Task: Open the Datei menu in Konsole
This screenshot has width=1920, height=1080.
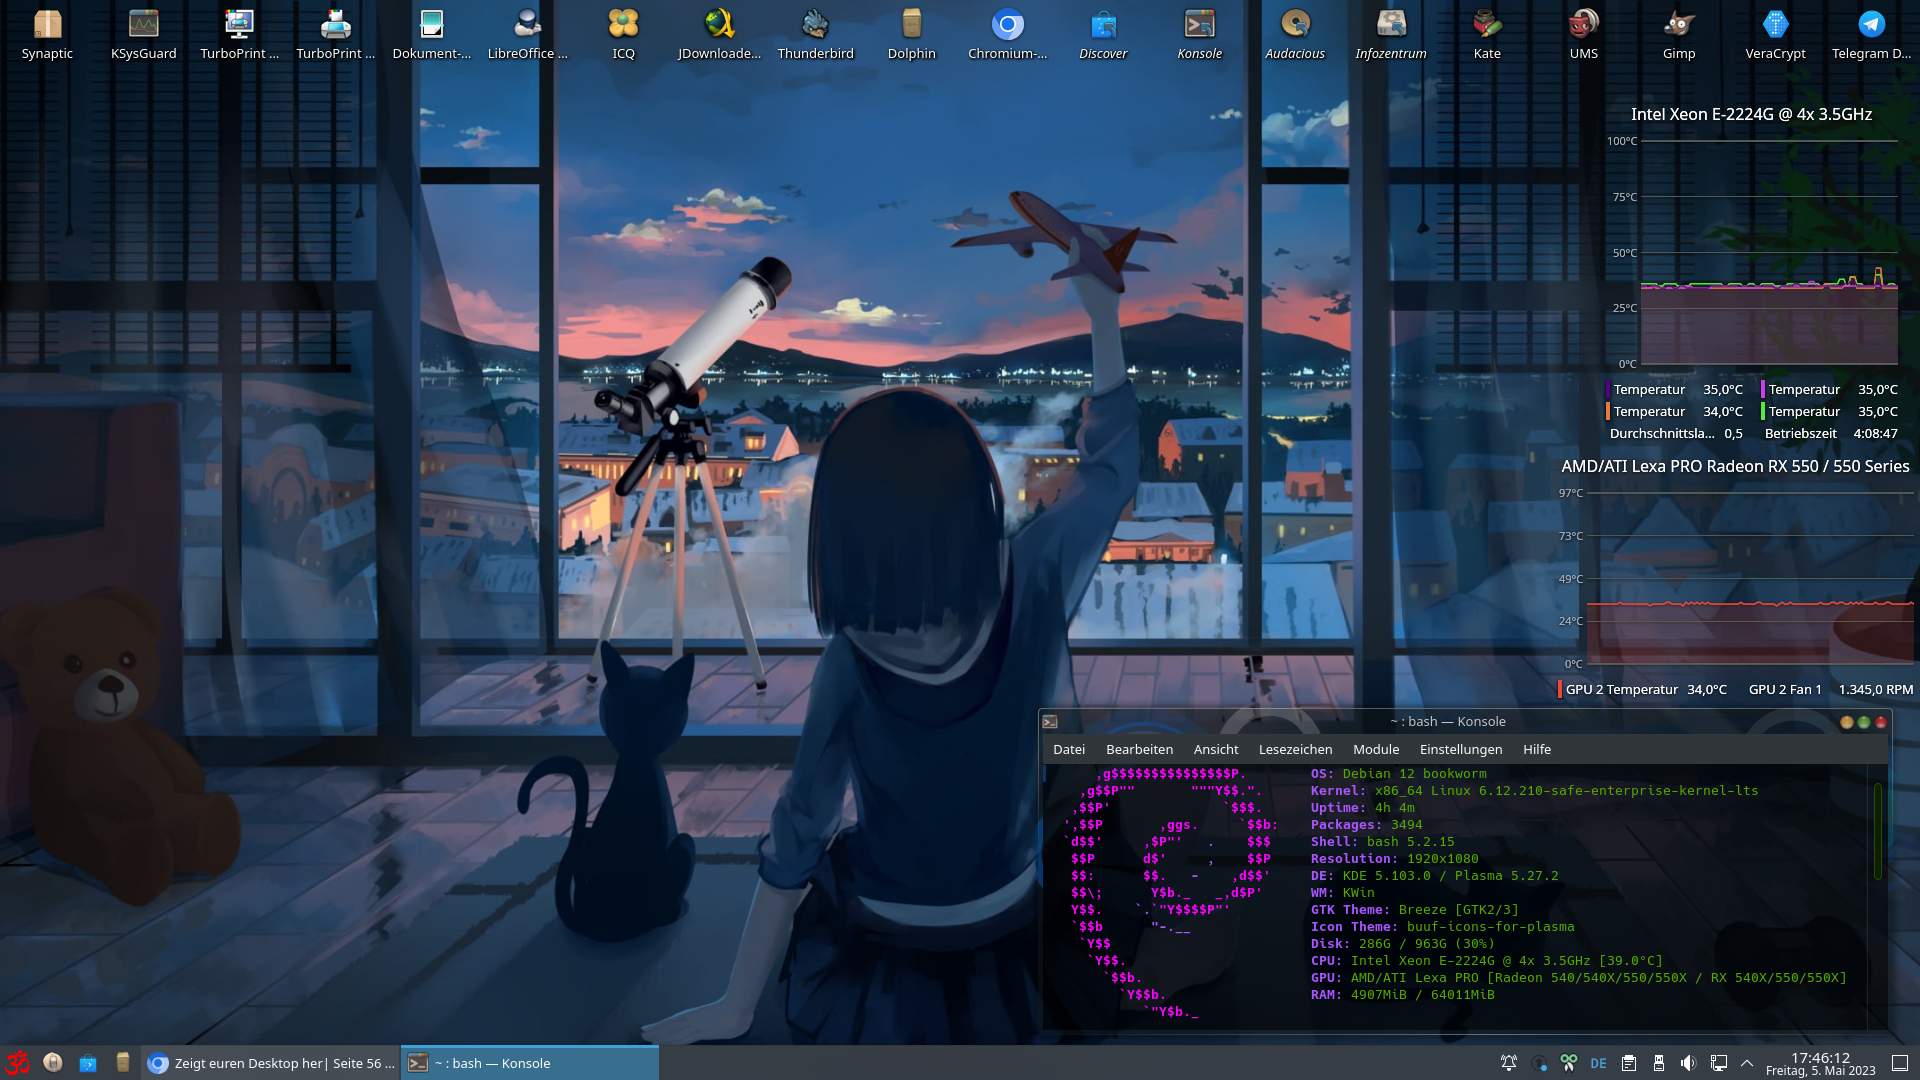Action: (x=1069, y=749)
